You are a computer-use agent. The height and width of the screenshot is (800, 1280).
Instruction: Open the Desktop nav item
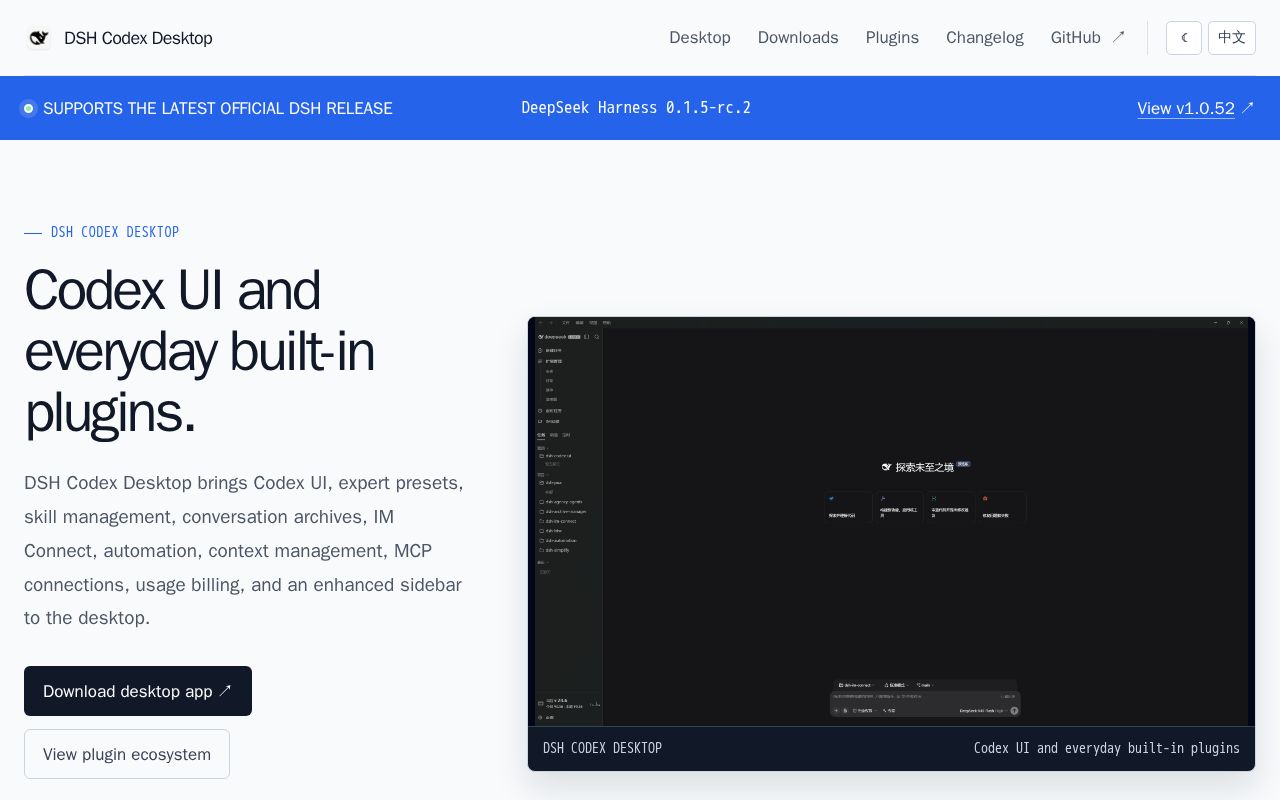click(x=700, y=38)
